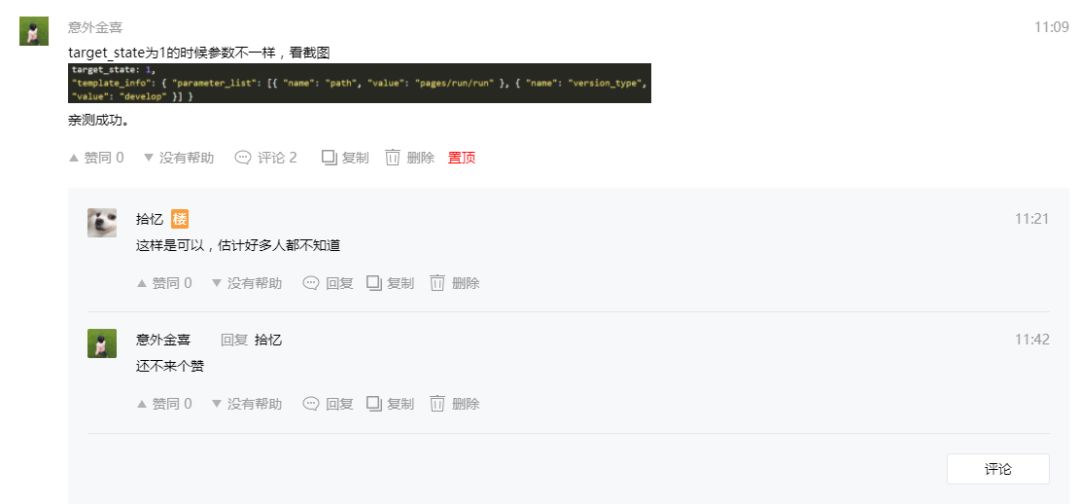Open the 拾忆 username in the reply header

pyautogui.click(x=268, y=339)
